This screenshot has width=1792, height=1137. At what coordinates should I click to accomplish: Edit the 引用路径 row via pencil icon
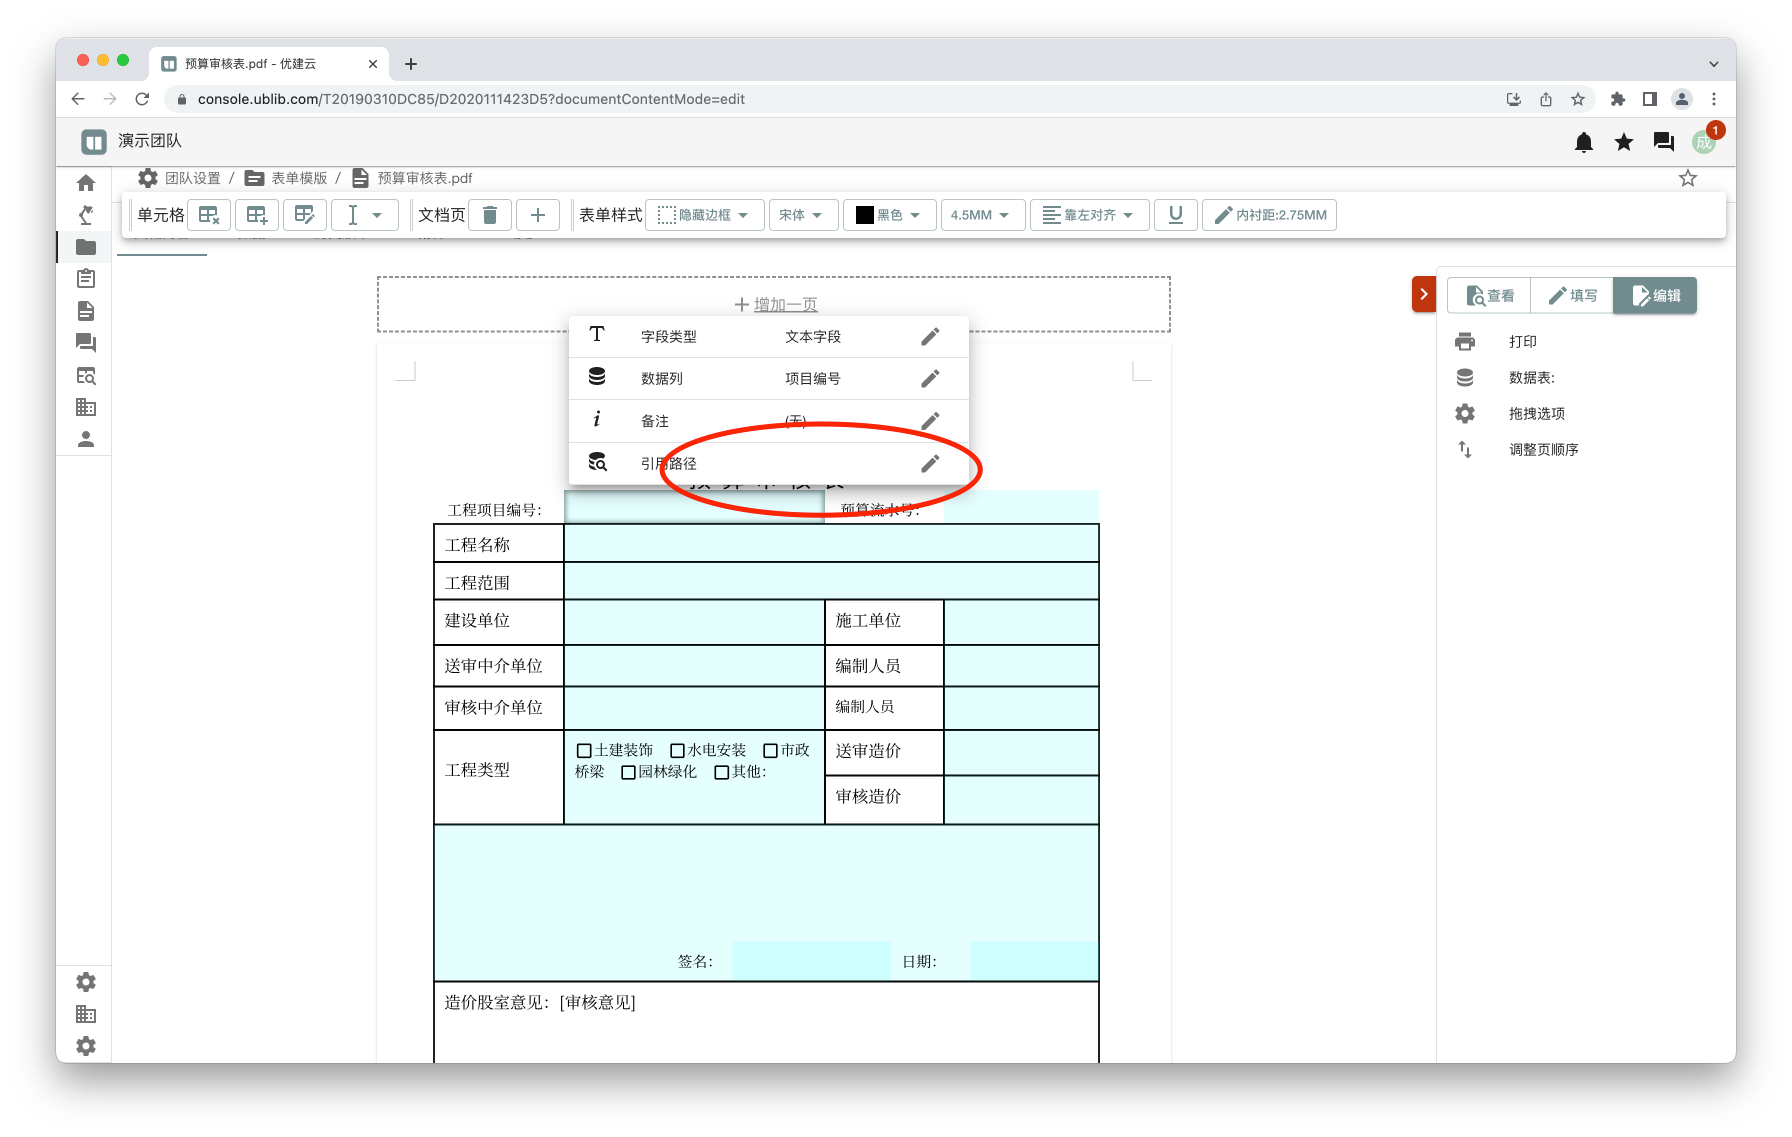930,463
